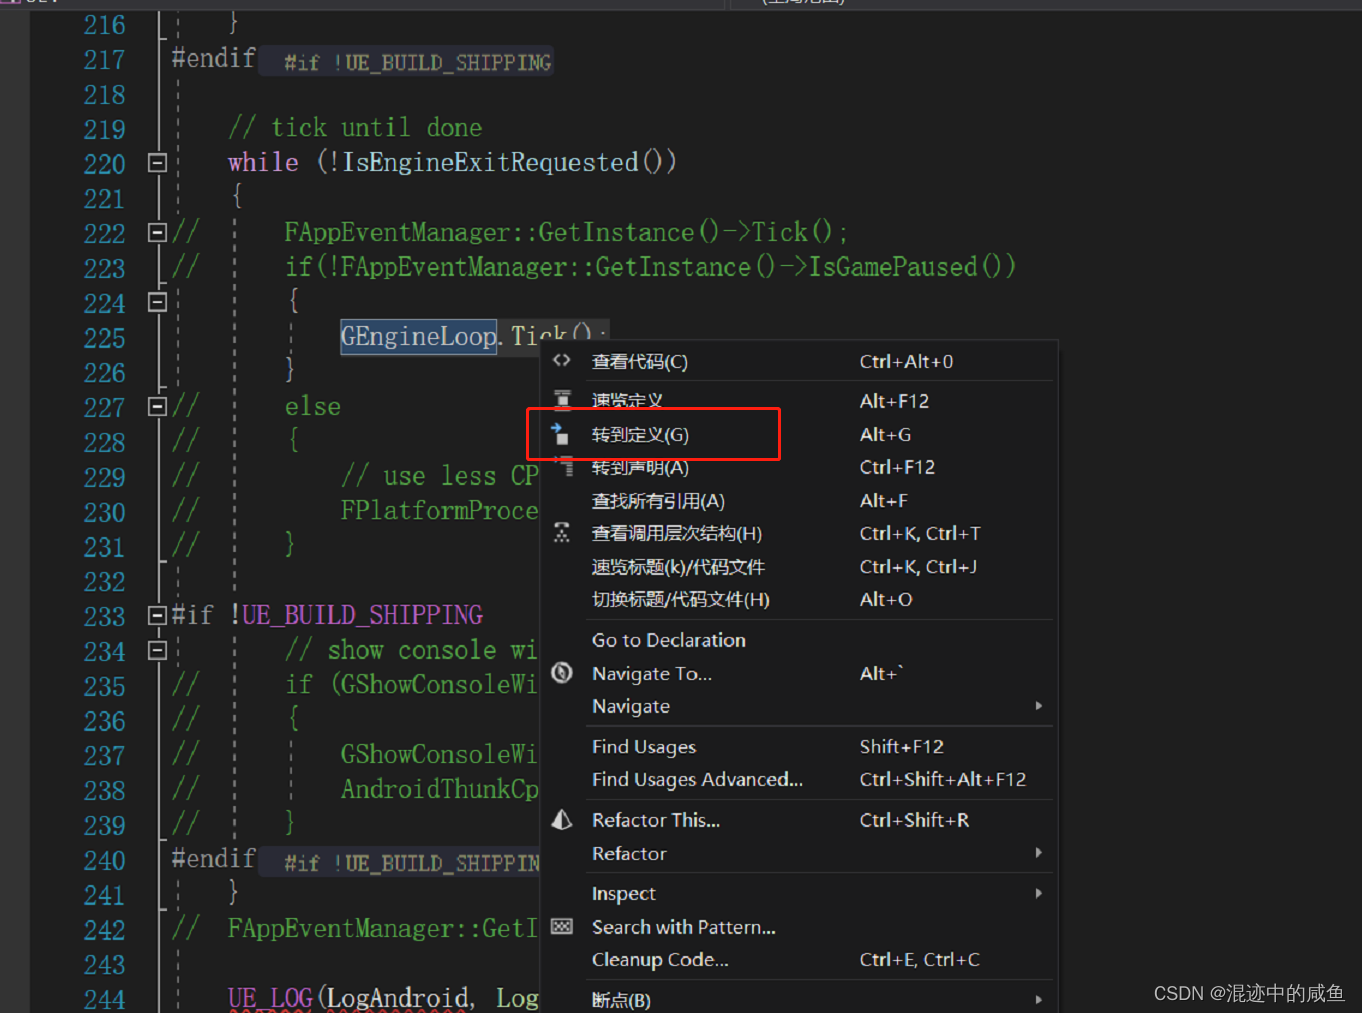Open the Inspect submenu arrow
Image resolution: width=1362 pixels, height=1013 pixels.
[x=1039, y=893]
